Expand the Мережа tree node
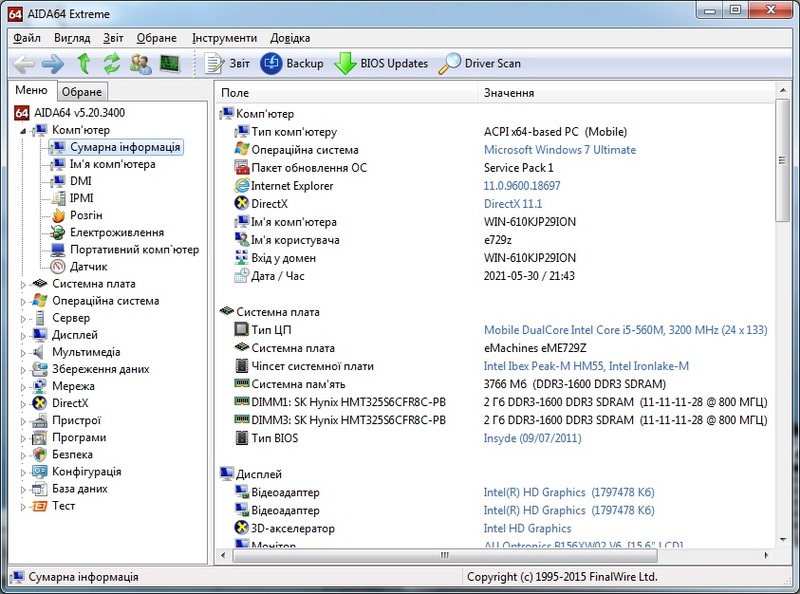Screen dimensions: 800x594 click(x=23, y=387)
